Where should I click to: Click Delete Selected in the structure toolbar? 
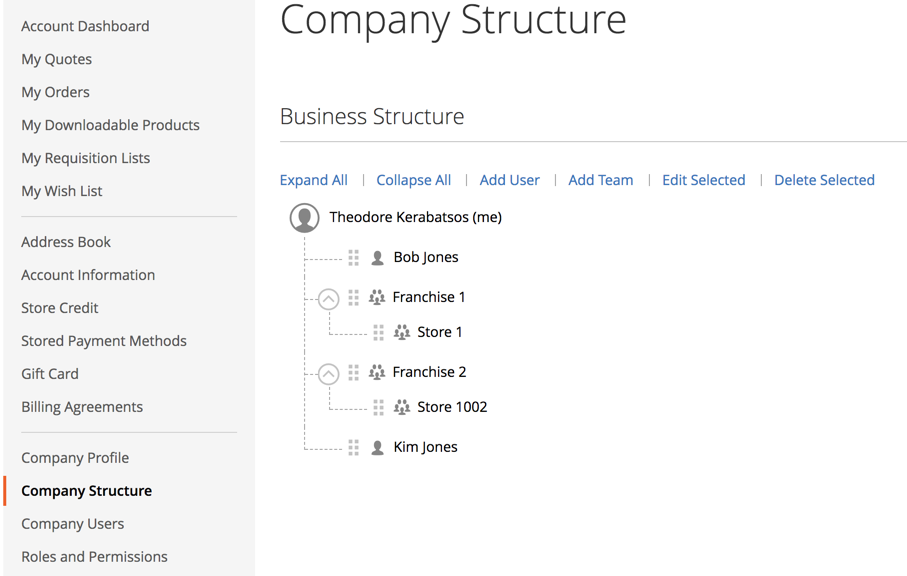point(824,180)
